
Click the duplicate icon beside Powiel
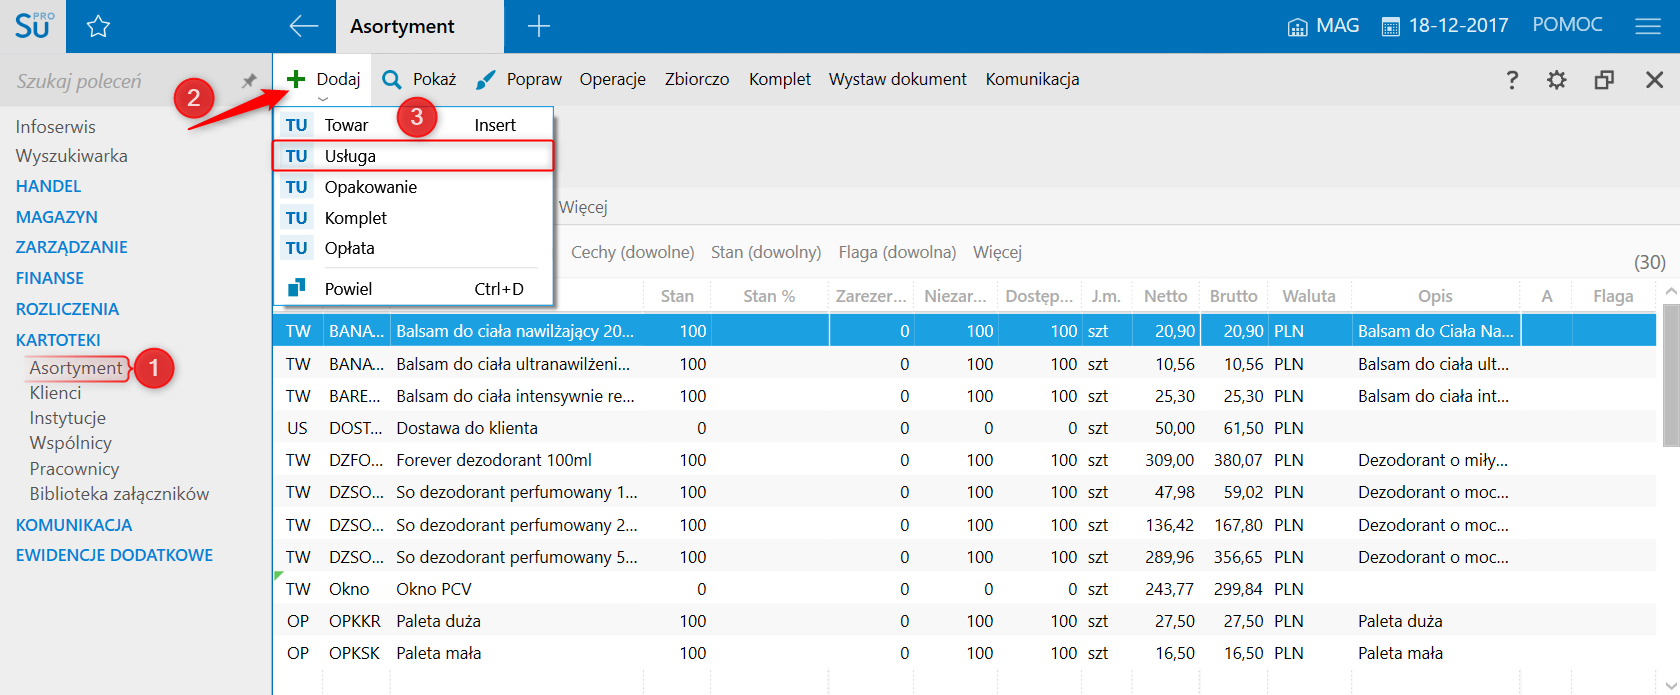tap(296, 288)
